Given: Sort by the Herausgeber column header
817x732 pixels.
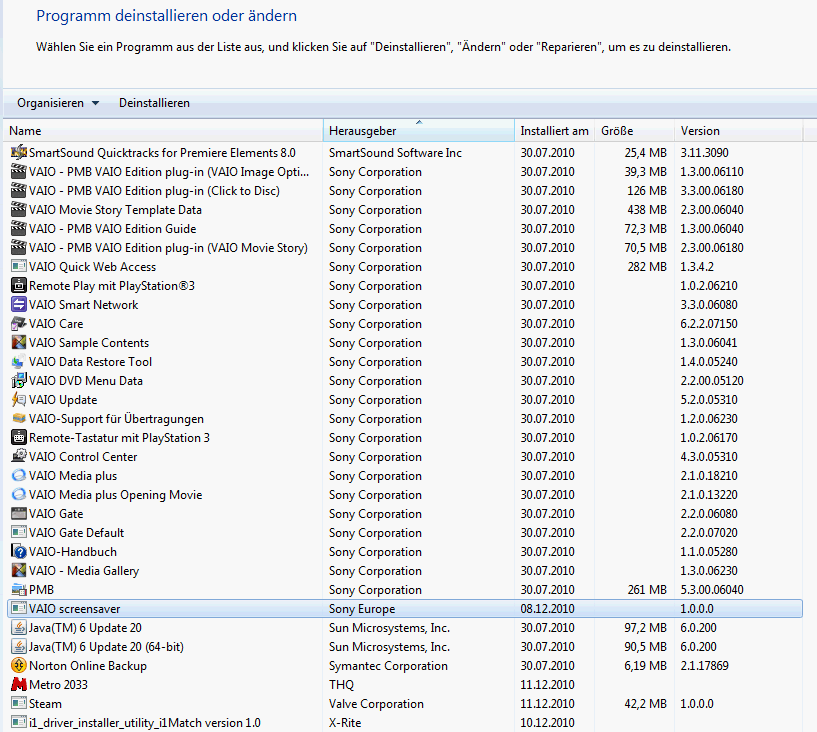Looking at the screenshot, I should tap(419, 131).
